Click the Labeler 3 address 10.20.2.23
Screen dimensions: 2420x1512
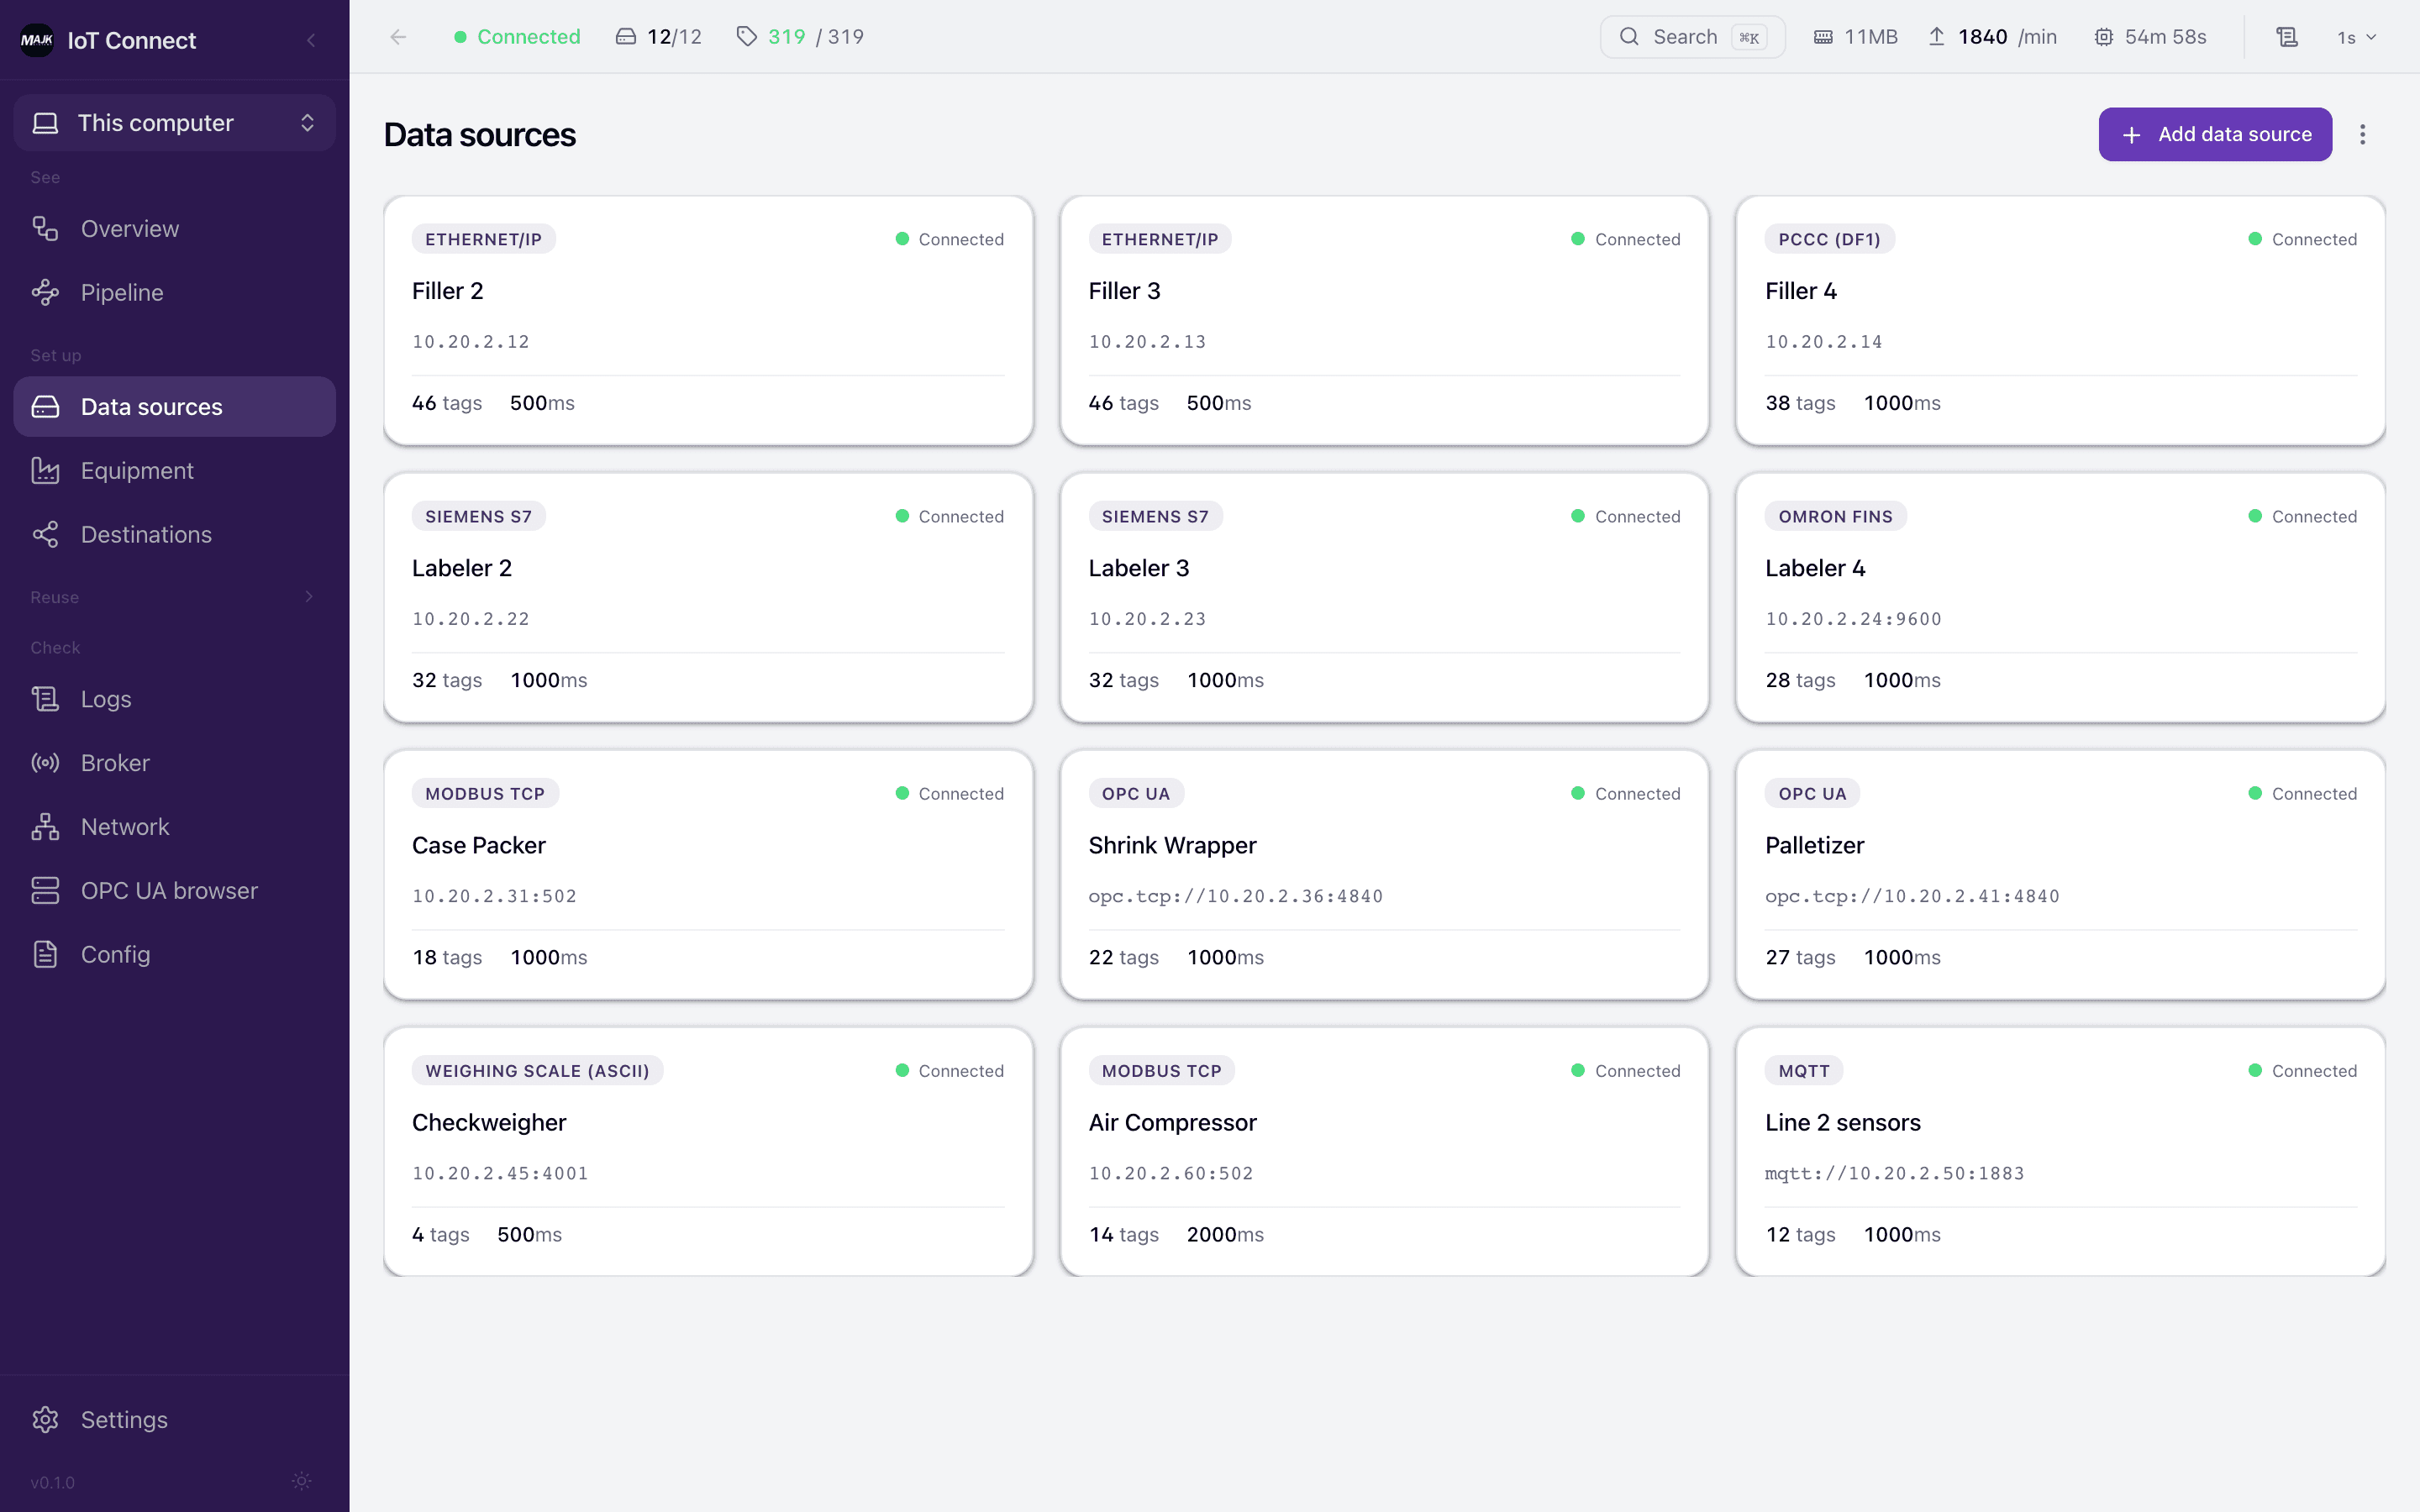coord(1147,619)
